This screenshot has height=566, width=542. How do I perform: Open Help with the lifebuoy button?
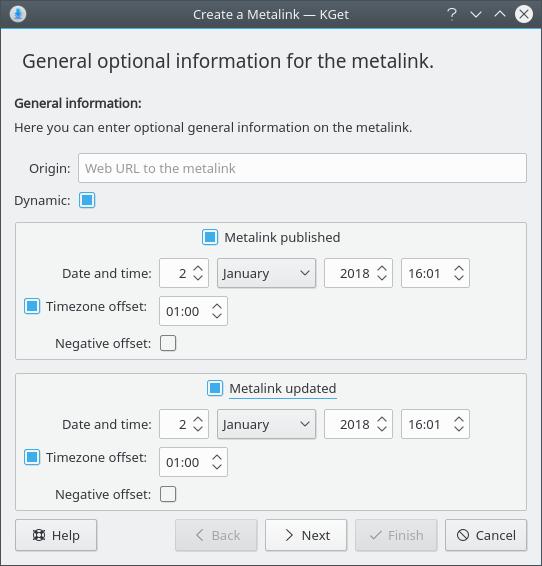pyautogui.click(x=56, y=535)
